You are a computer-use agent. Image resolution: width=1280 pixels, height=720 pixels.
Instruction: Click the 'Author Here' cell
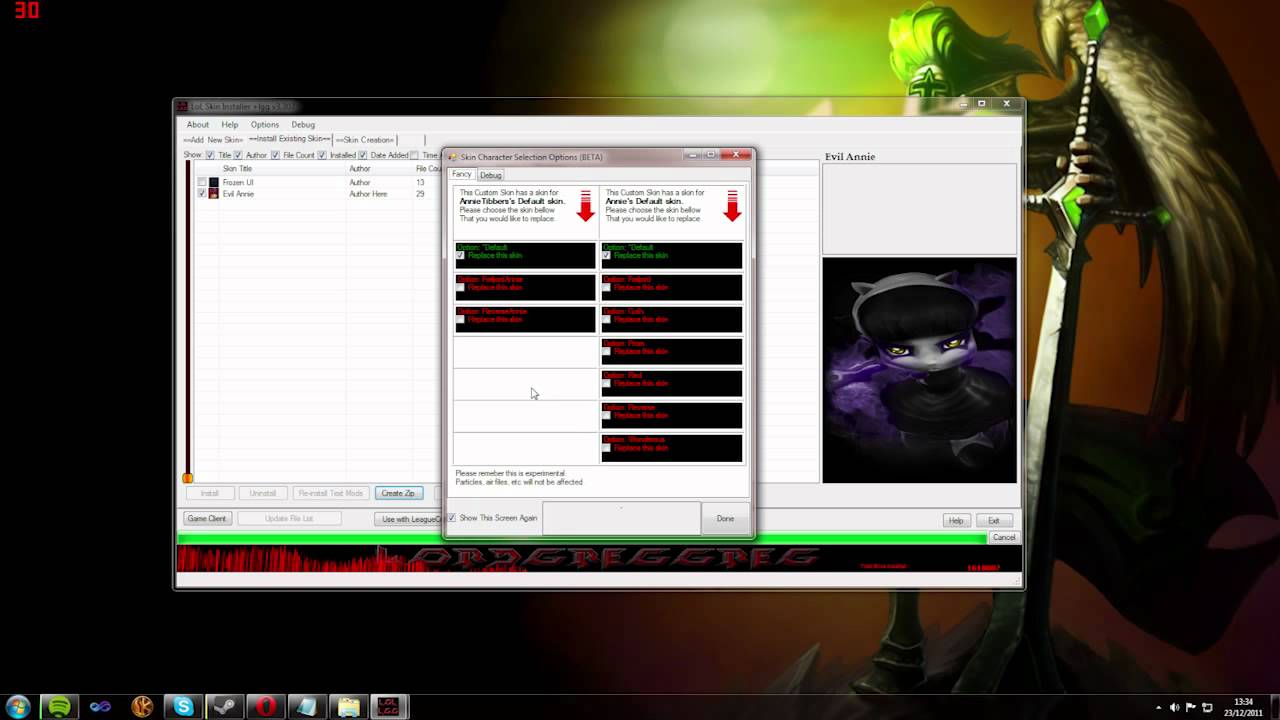pyautogui.click(x=368, y=194)
